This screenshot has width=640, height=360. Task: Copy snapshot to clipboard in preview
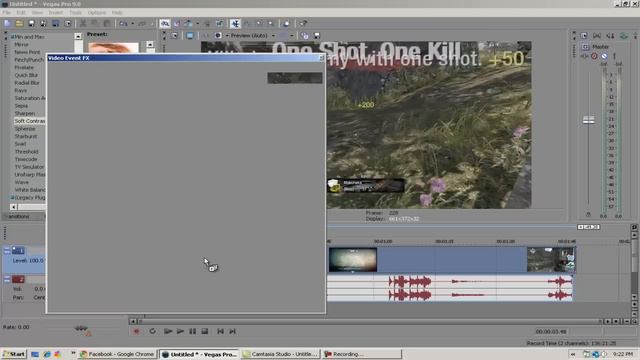[x=305, y=36]
